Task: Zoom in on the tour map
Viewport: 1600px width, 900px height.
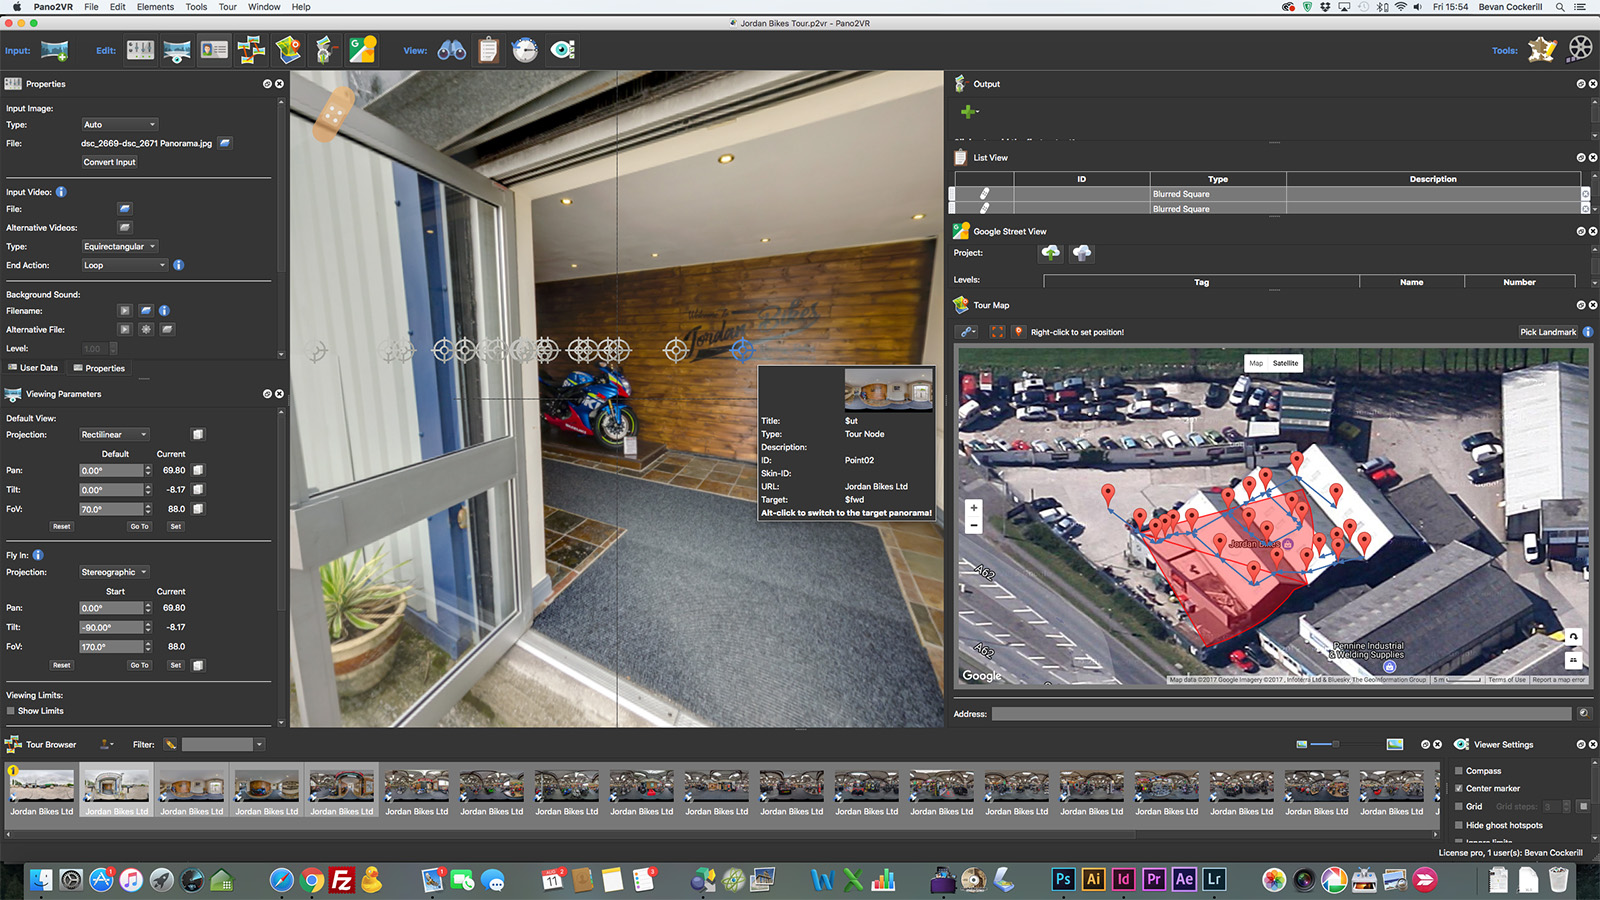Action: click(x=973, y=508)
